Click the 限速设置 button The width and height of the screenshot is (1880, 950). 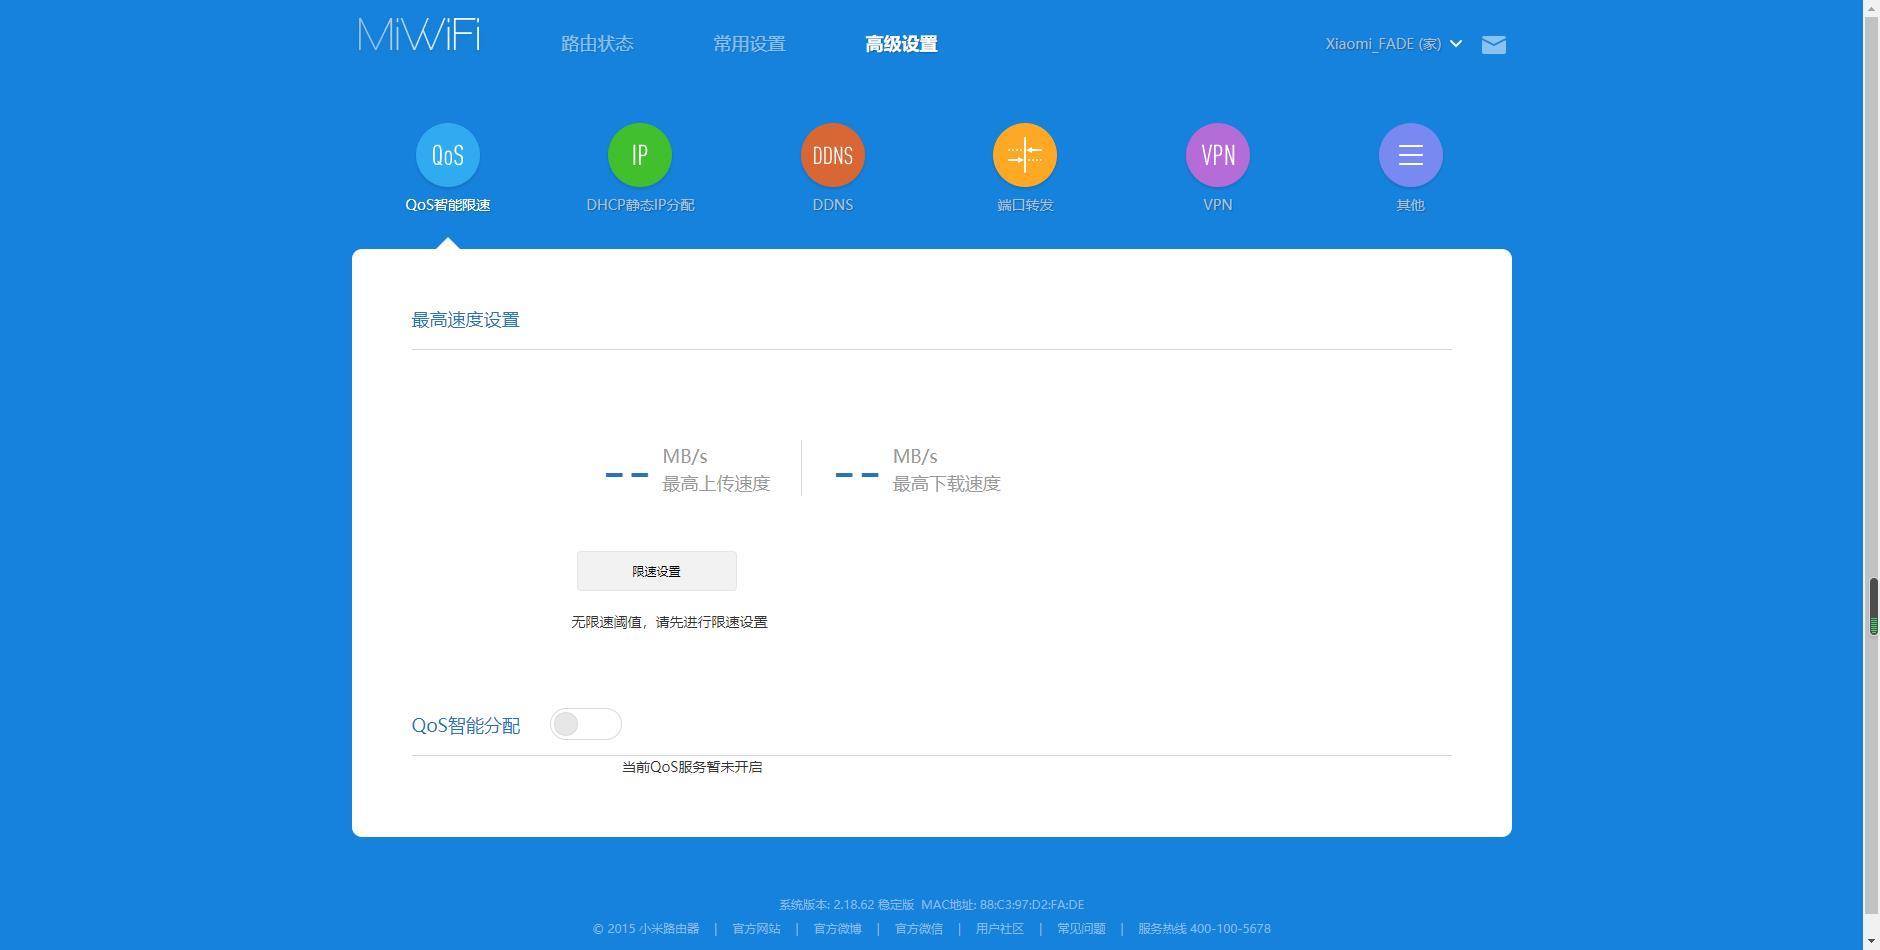[656, 570]
